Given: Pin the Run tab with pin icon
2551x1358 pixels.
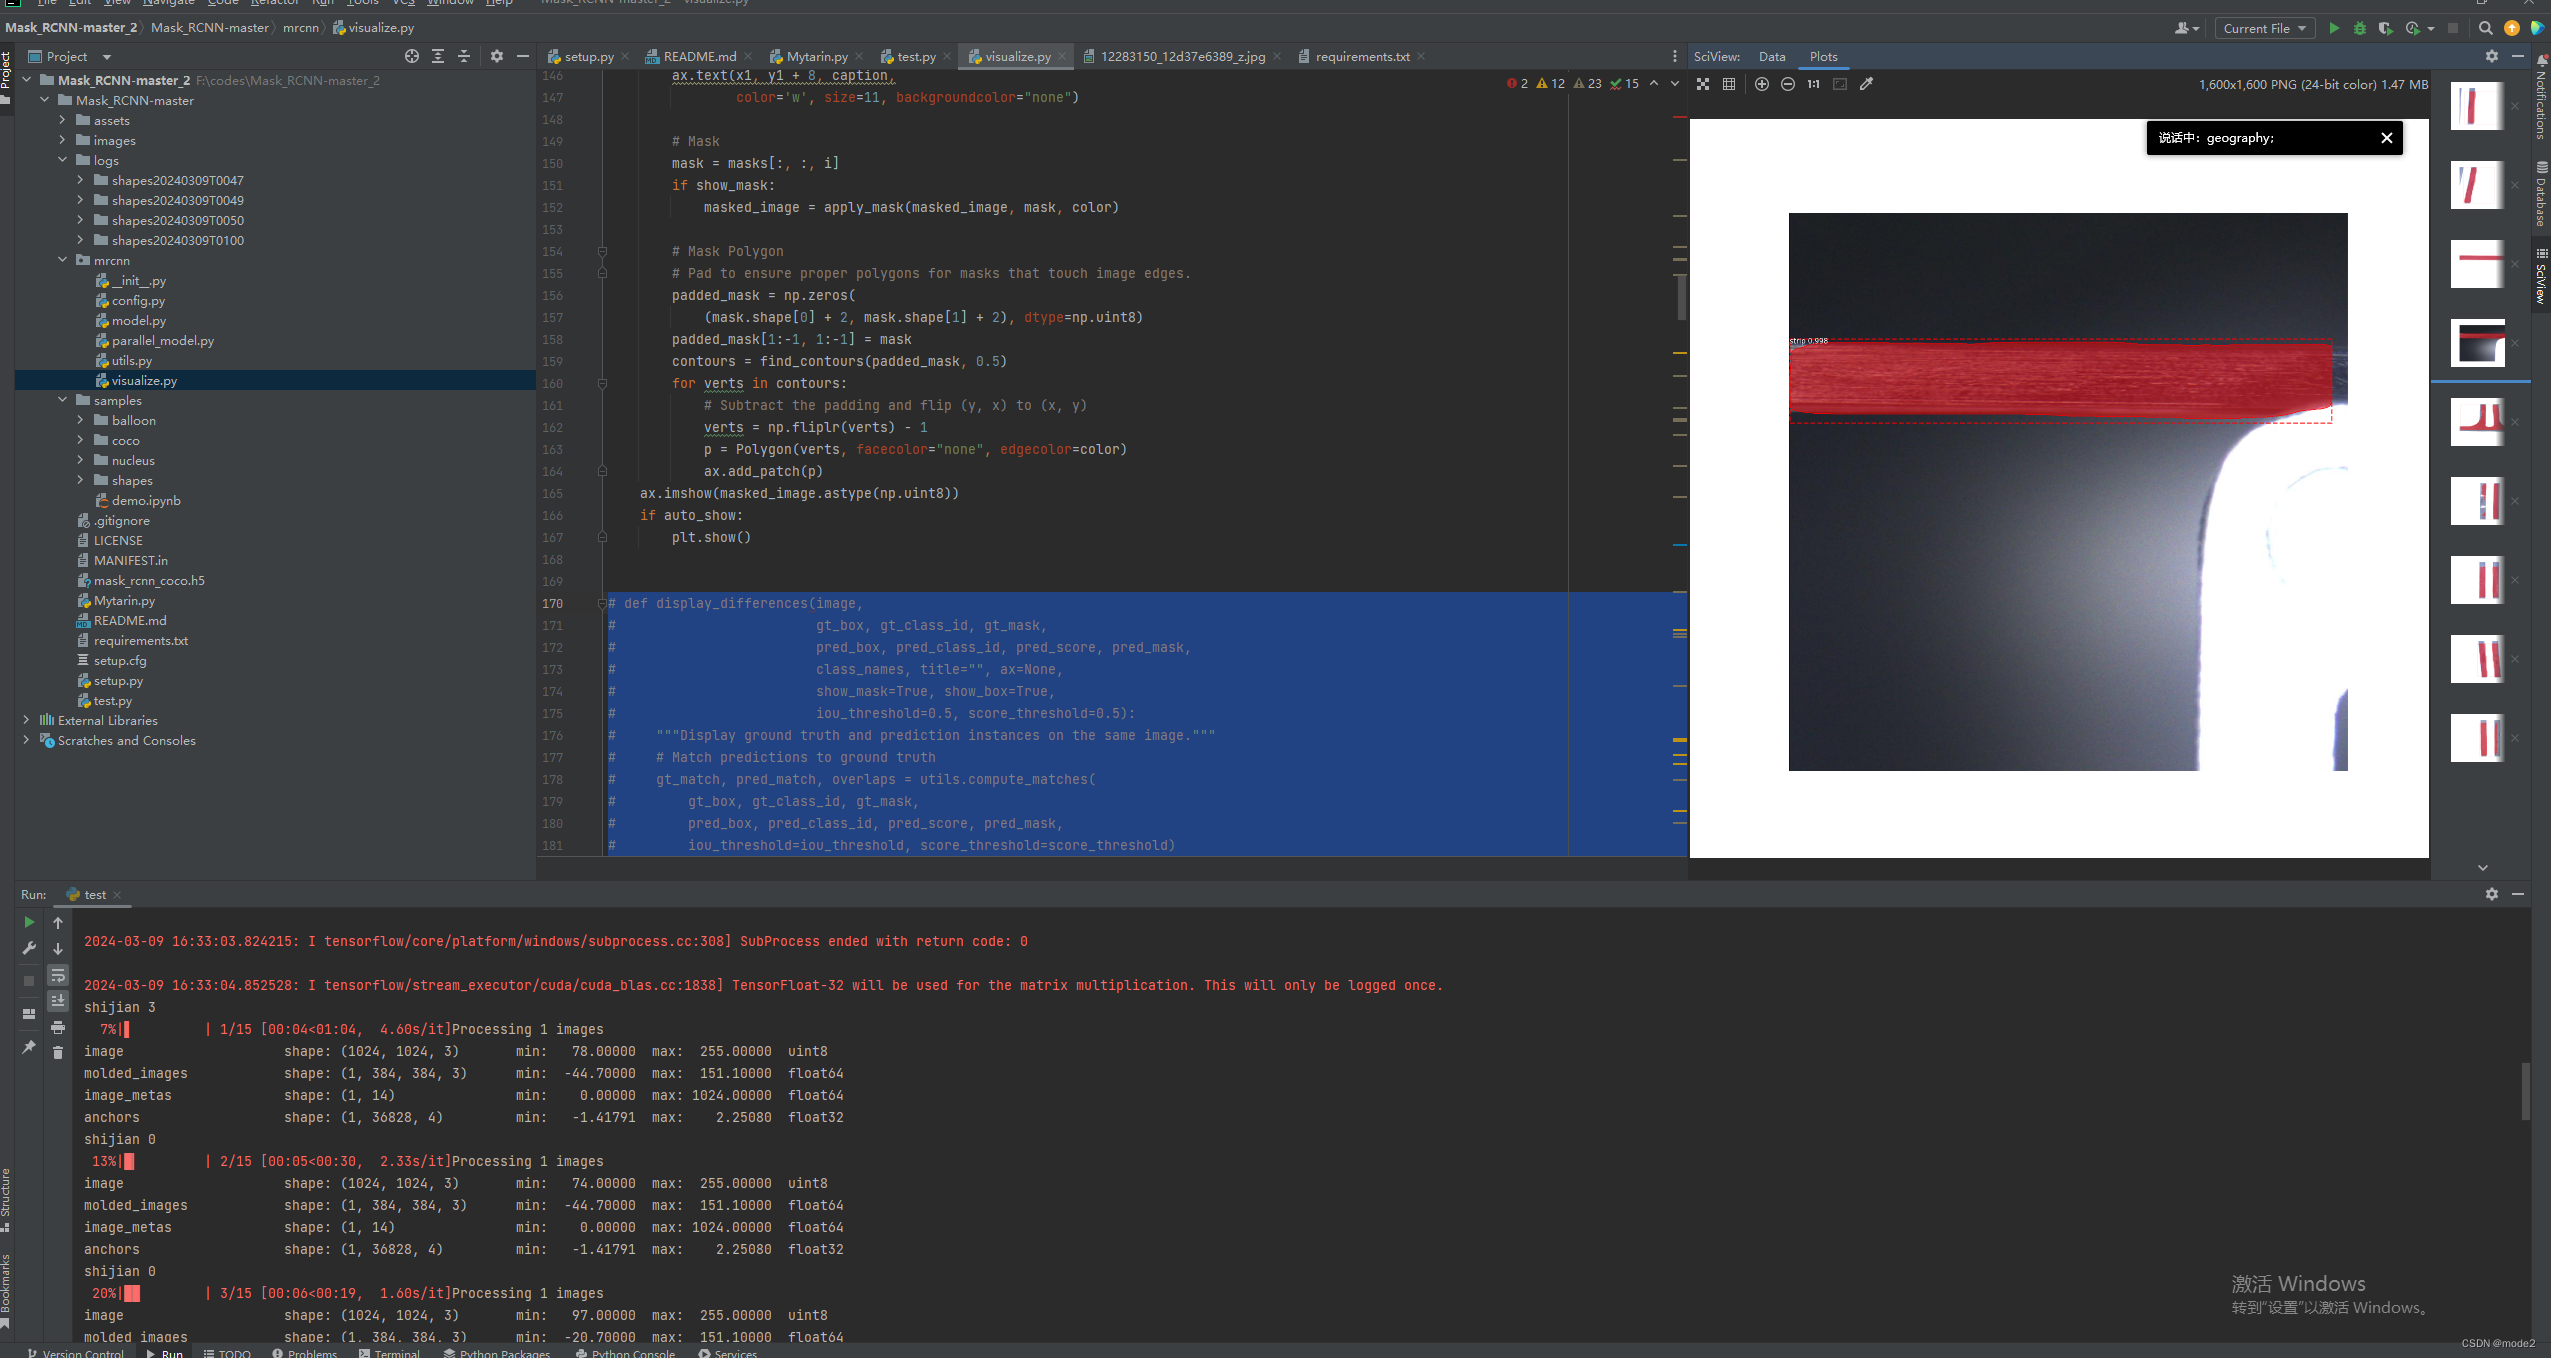Looking at the screenshot, I should point(29,1047).
